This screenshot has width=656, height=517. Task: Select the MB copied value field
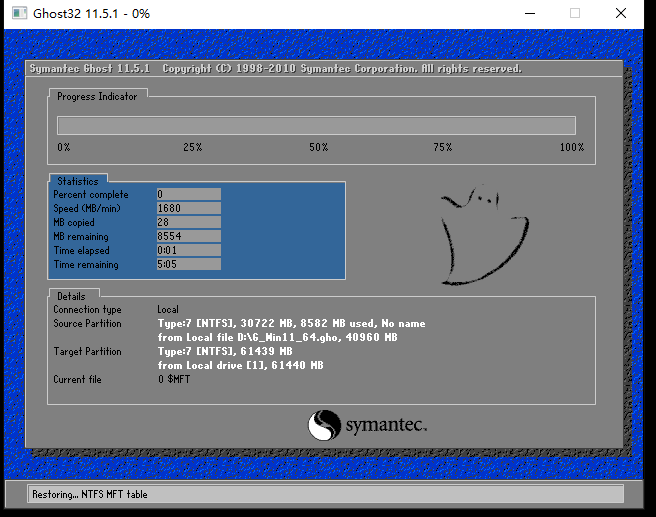click(x=188, y=222)
